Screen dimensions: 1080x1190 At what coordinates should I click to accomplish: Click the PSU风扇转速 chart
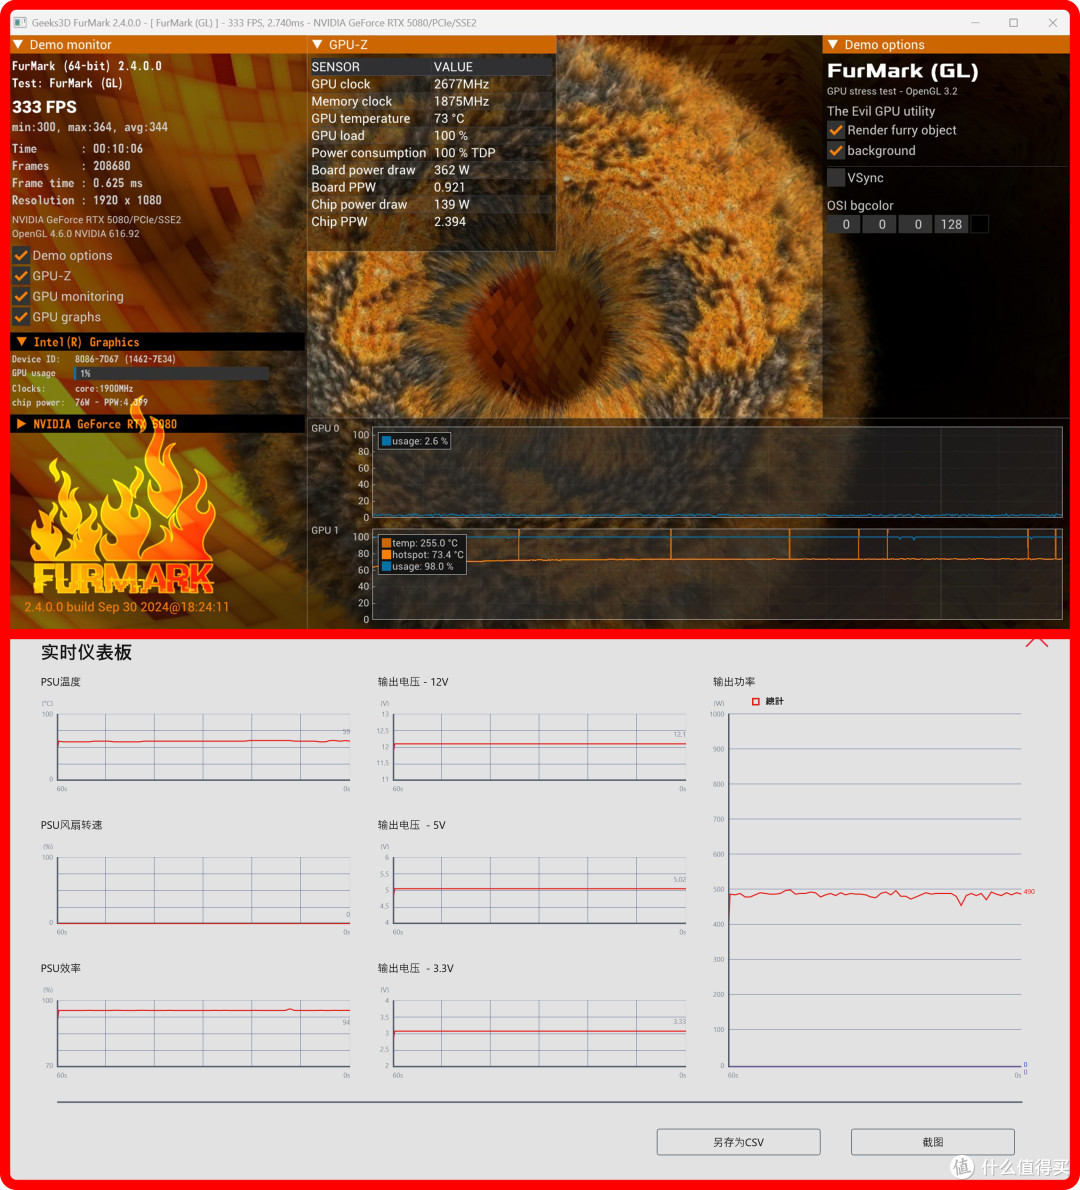[203, 890]
